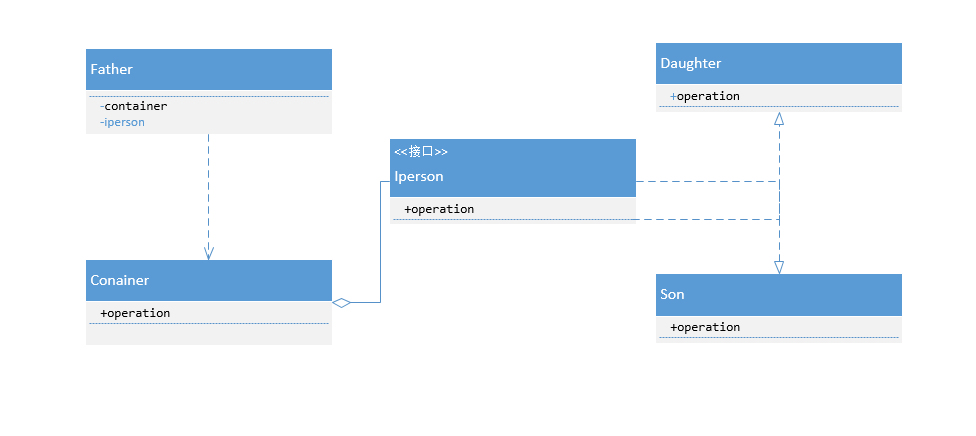Click +operation in the Son class
The height and width of the screenshot is (436, 976).
pyautogui.click(x=706, y=327)
